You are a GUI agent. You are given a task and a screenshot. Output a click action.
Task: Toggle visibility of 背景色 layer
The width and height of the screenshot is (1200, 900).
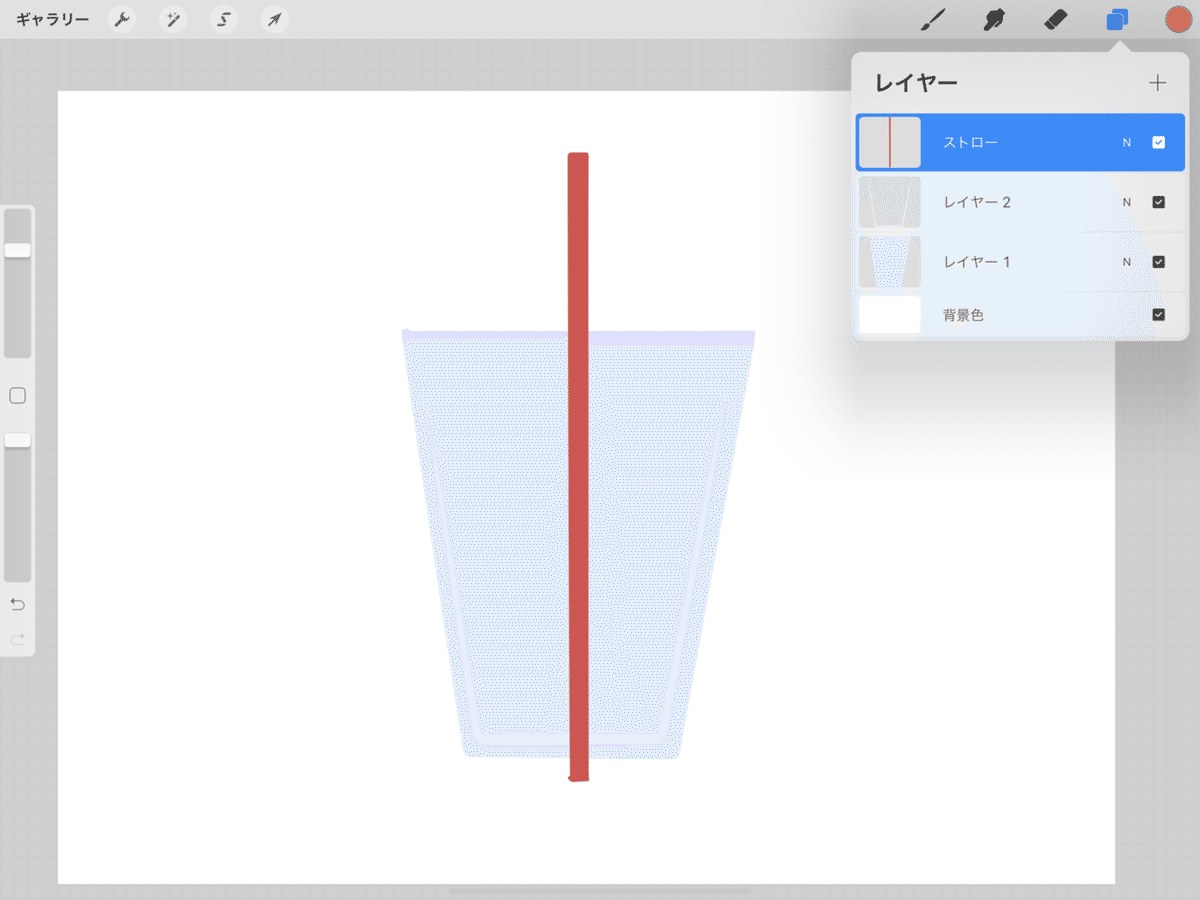tap(1158, 315)
